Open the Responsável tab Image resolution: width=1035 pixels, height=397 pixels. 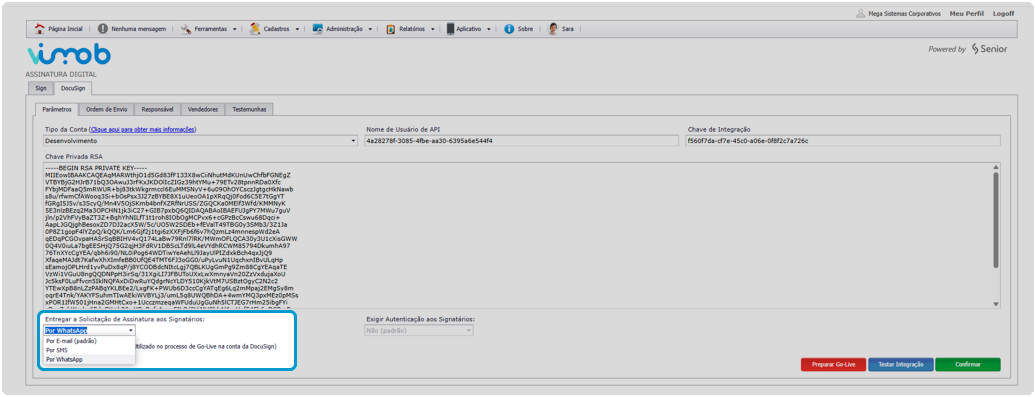(158, 109)
